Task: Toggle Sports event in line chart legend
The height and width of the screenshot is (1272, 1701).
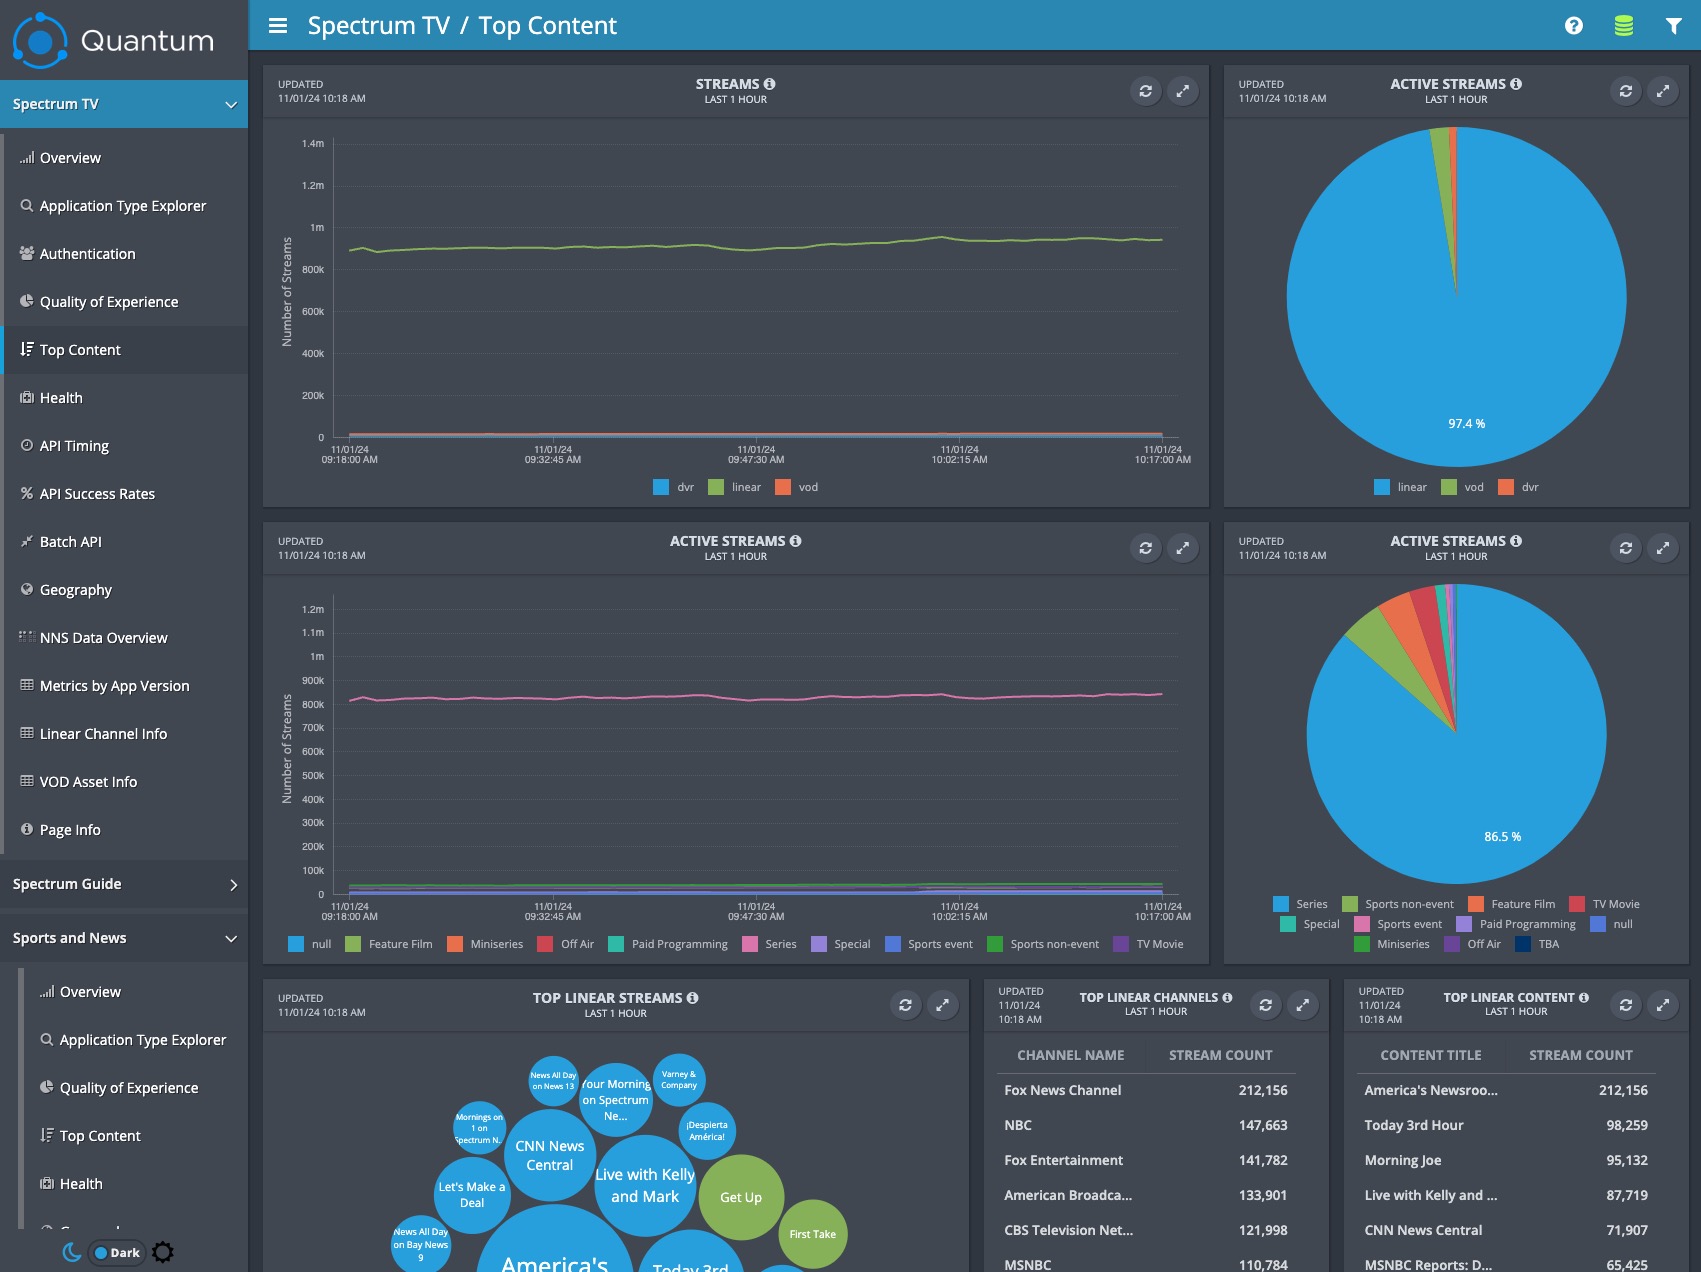Action: tap(929, 944)
